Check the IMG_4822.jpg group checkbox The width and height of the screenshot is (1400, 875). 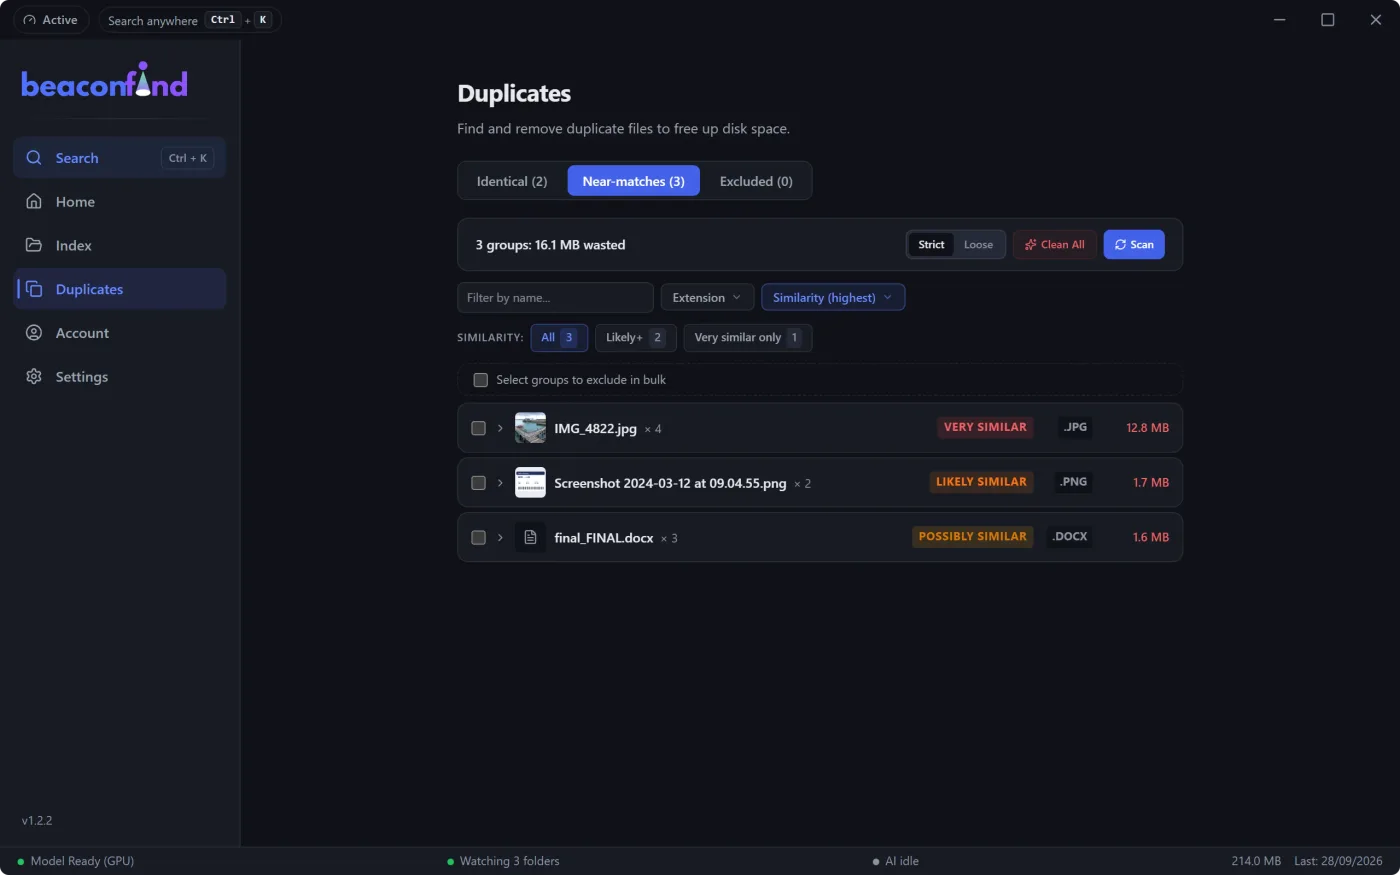pyautogui.click(x=479, y=428)
